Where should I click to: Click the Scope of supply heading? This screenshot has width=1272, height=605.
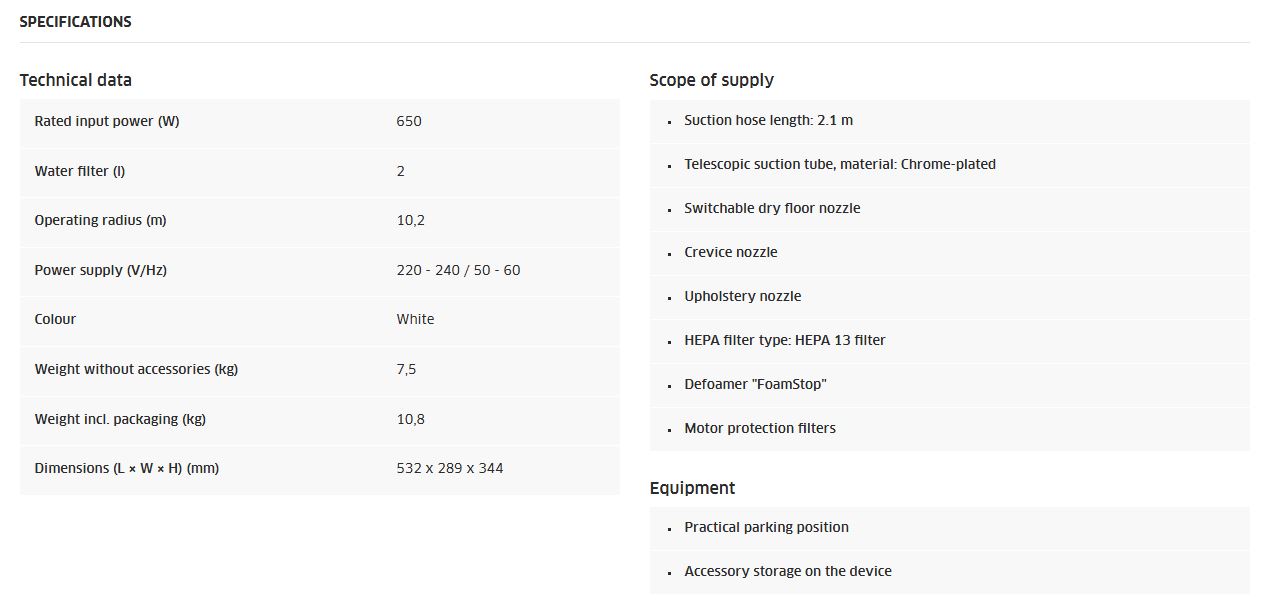[x=712, y=80]
